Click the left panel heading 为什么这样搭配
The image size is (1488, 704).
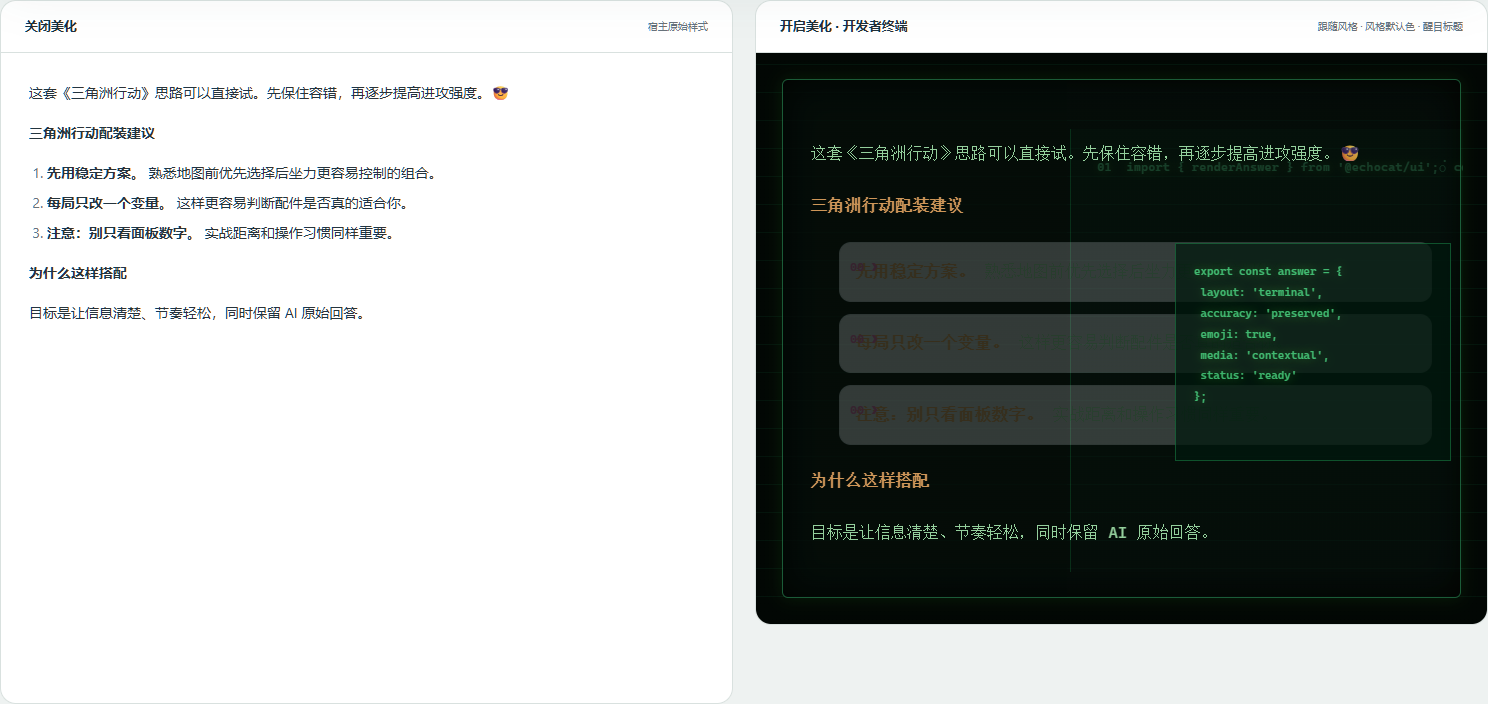(78, 273)
